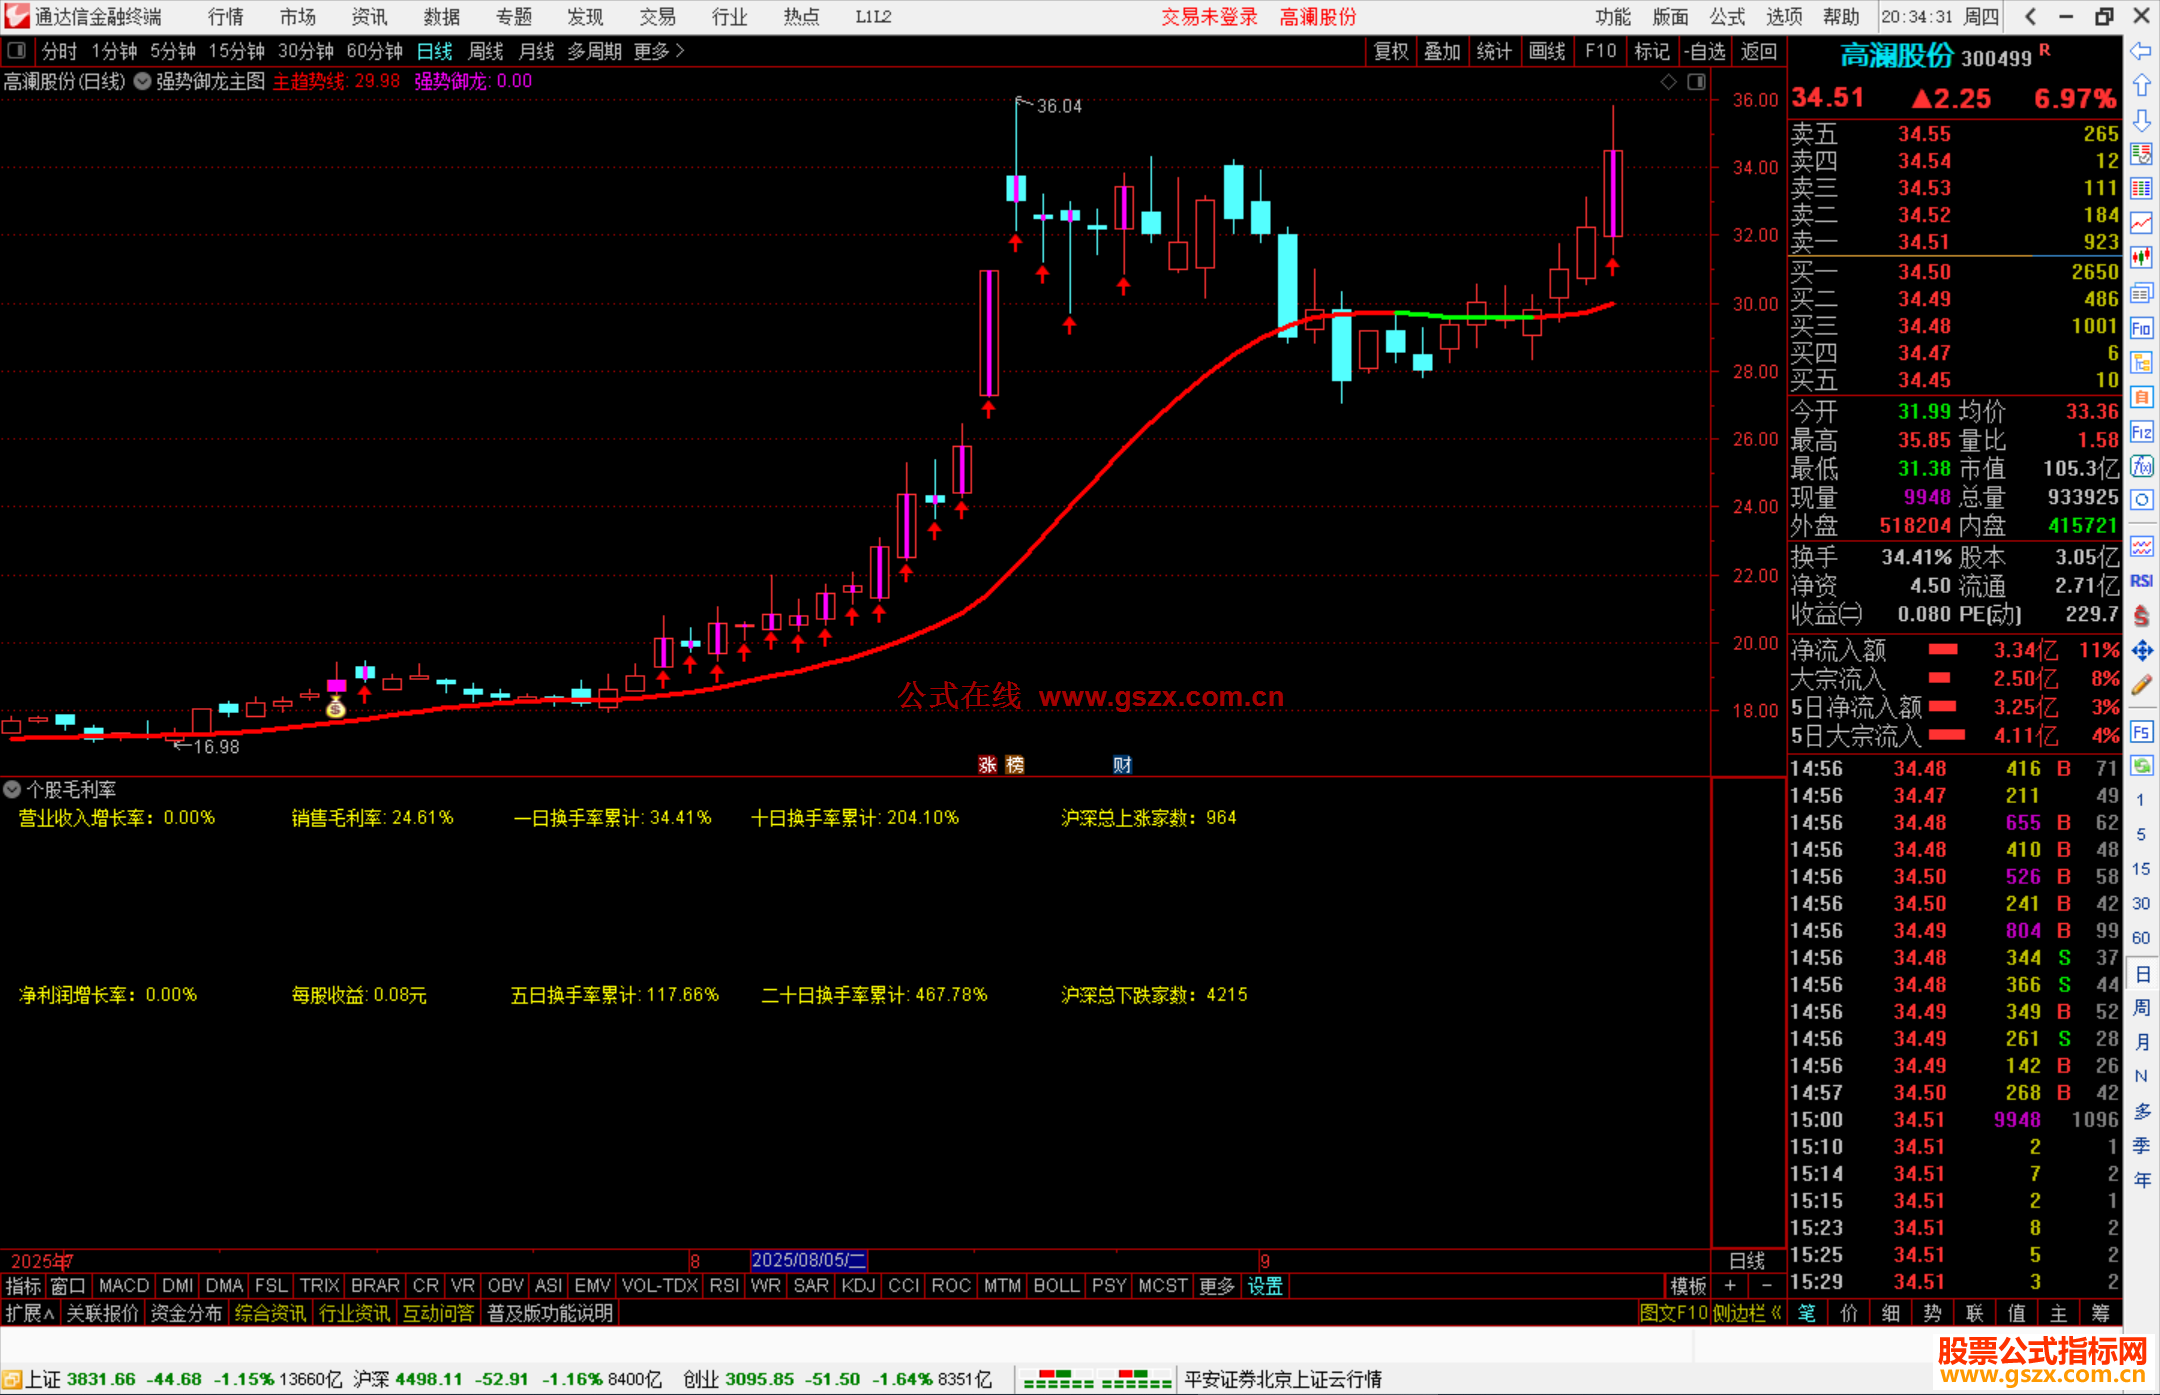Open the f(x) formula manager icon

coord(2141,466)
